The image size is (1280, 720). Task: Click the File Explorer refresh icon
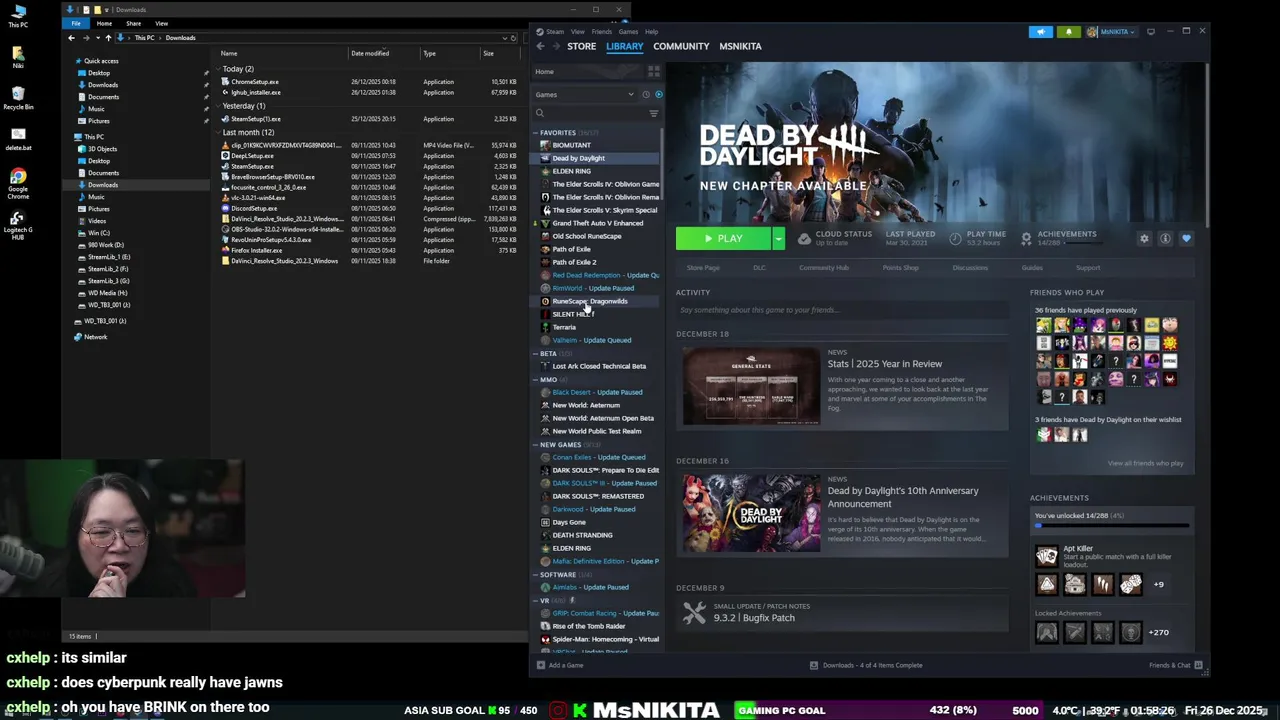pos(513,38)
